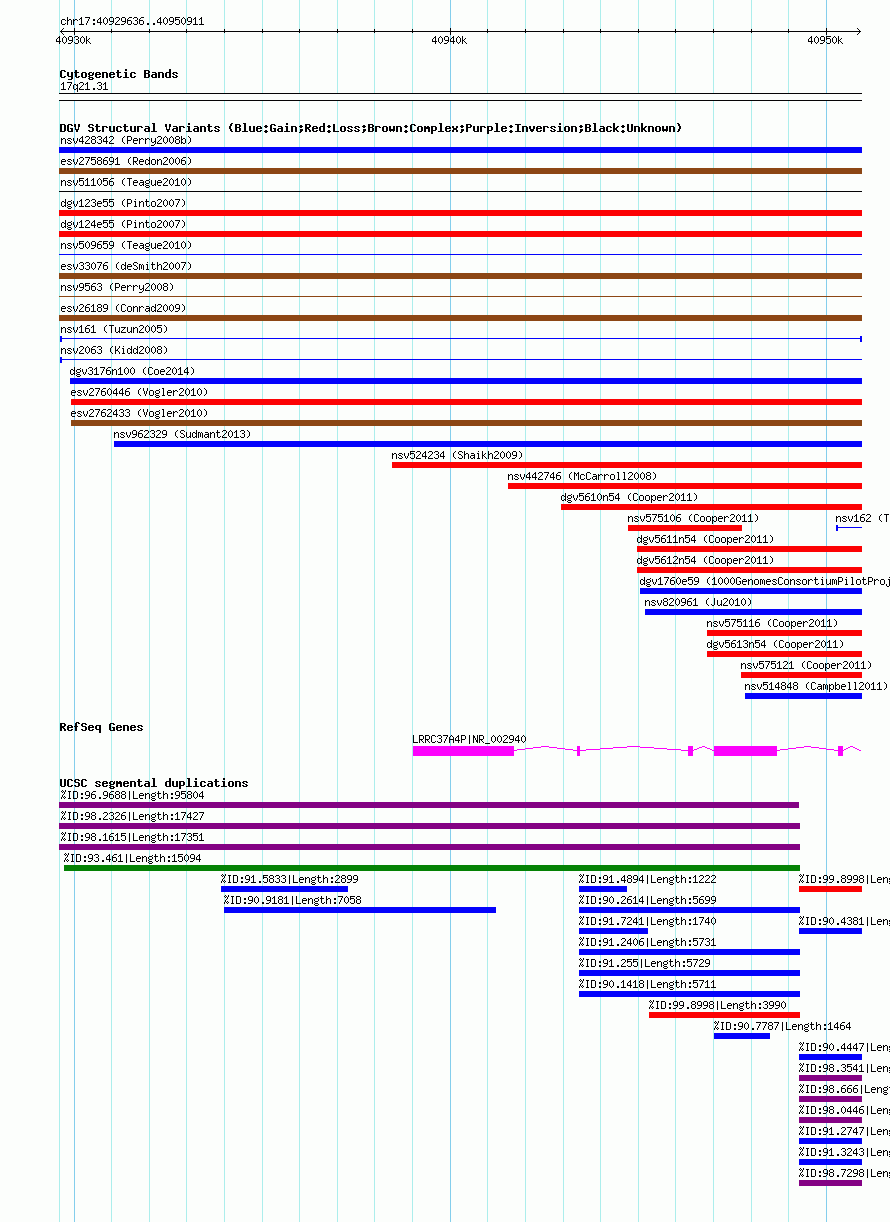Screen dimensions: 890x1222
Task: Click variant dgv5610n54 (Cooper2011)
Action: [711, 507]
